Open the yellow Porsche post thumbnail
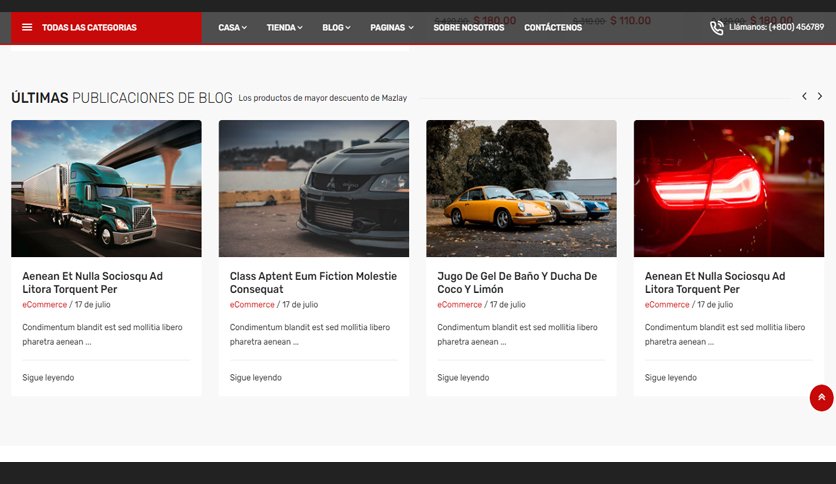The height and width of the screenshot is (484, 836). pyautogui.click(x=521, y=188)
